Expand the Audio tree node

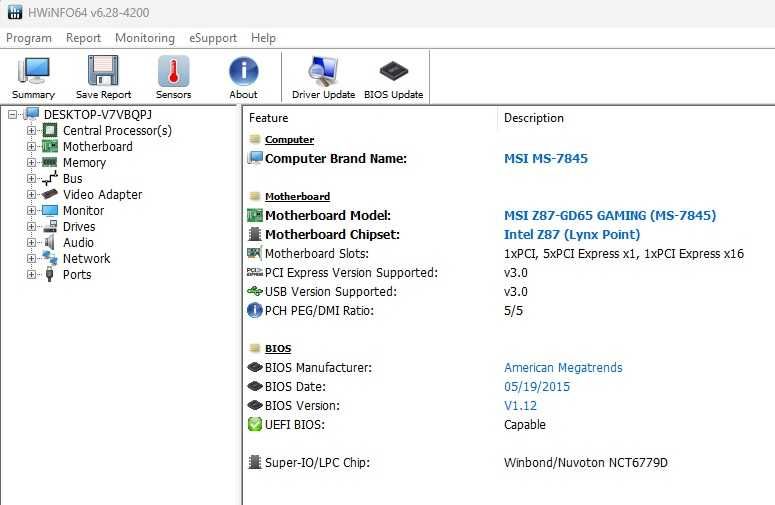pos(31,242)
